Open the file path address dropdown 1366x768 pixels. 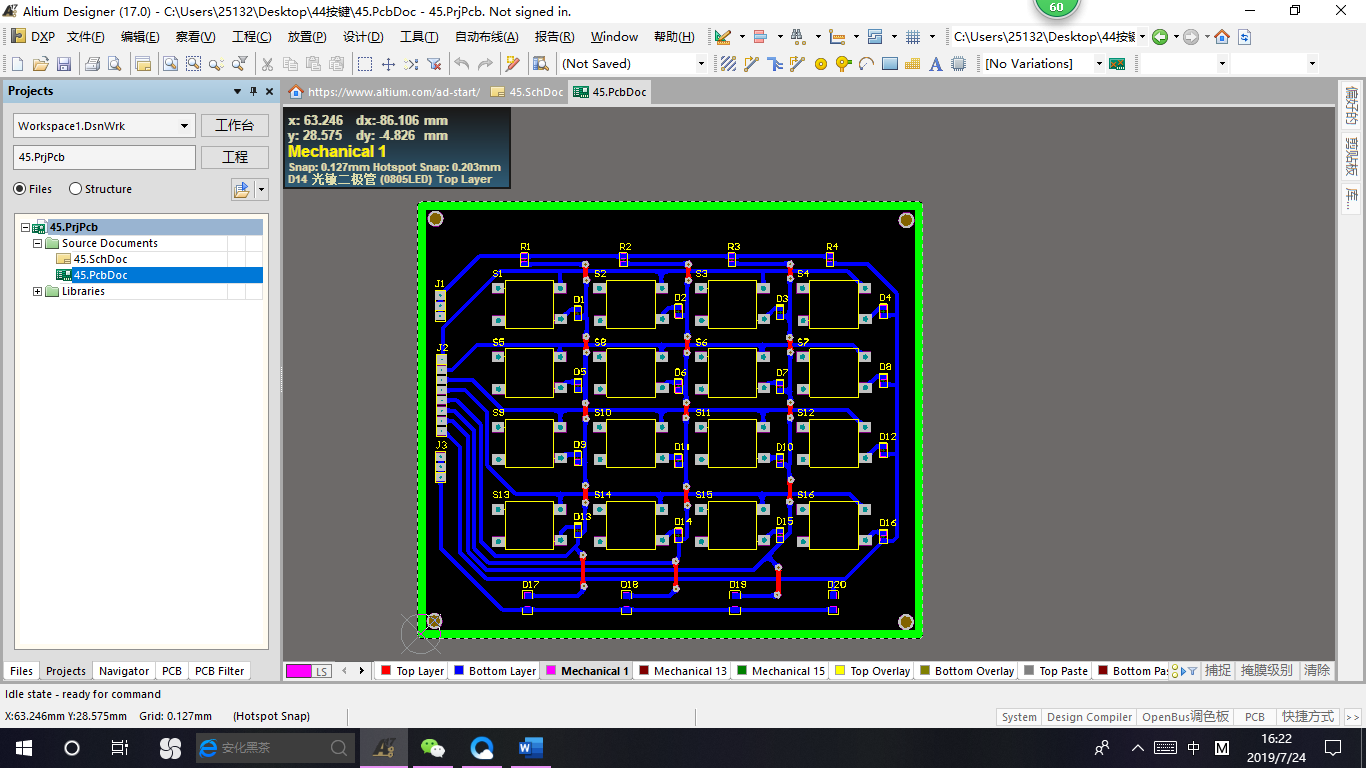[1141, 37]
